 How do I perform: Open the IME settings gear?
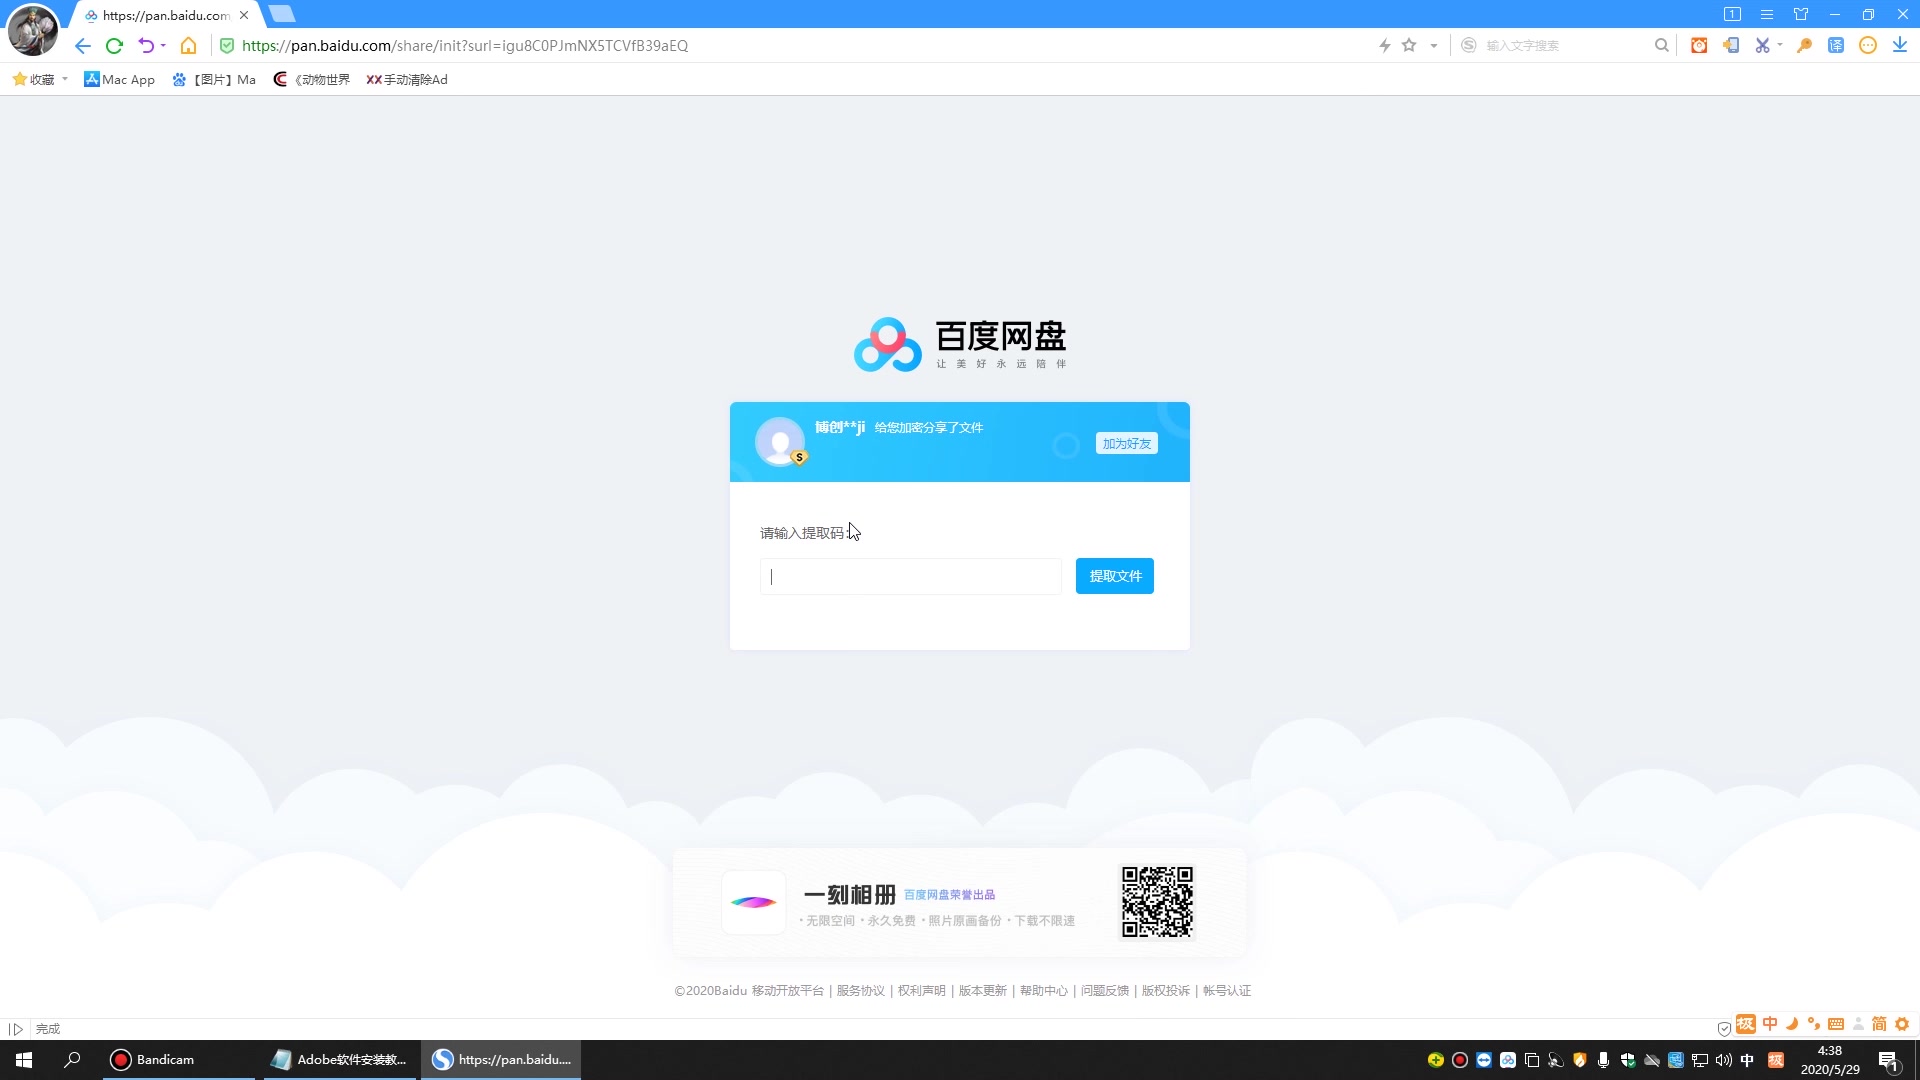1902,1024
